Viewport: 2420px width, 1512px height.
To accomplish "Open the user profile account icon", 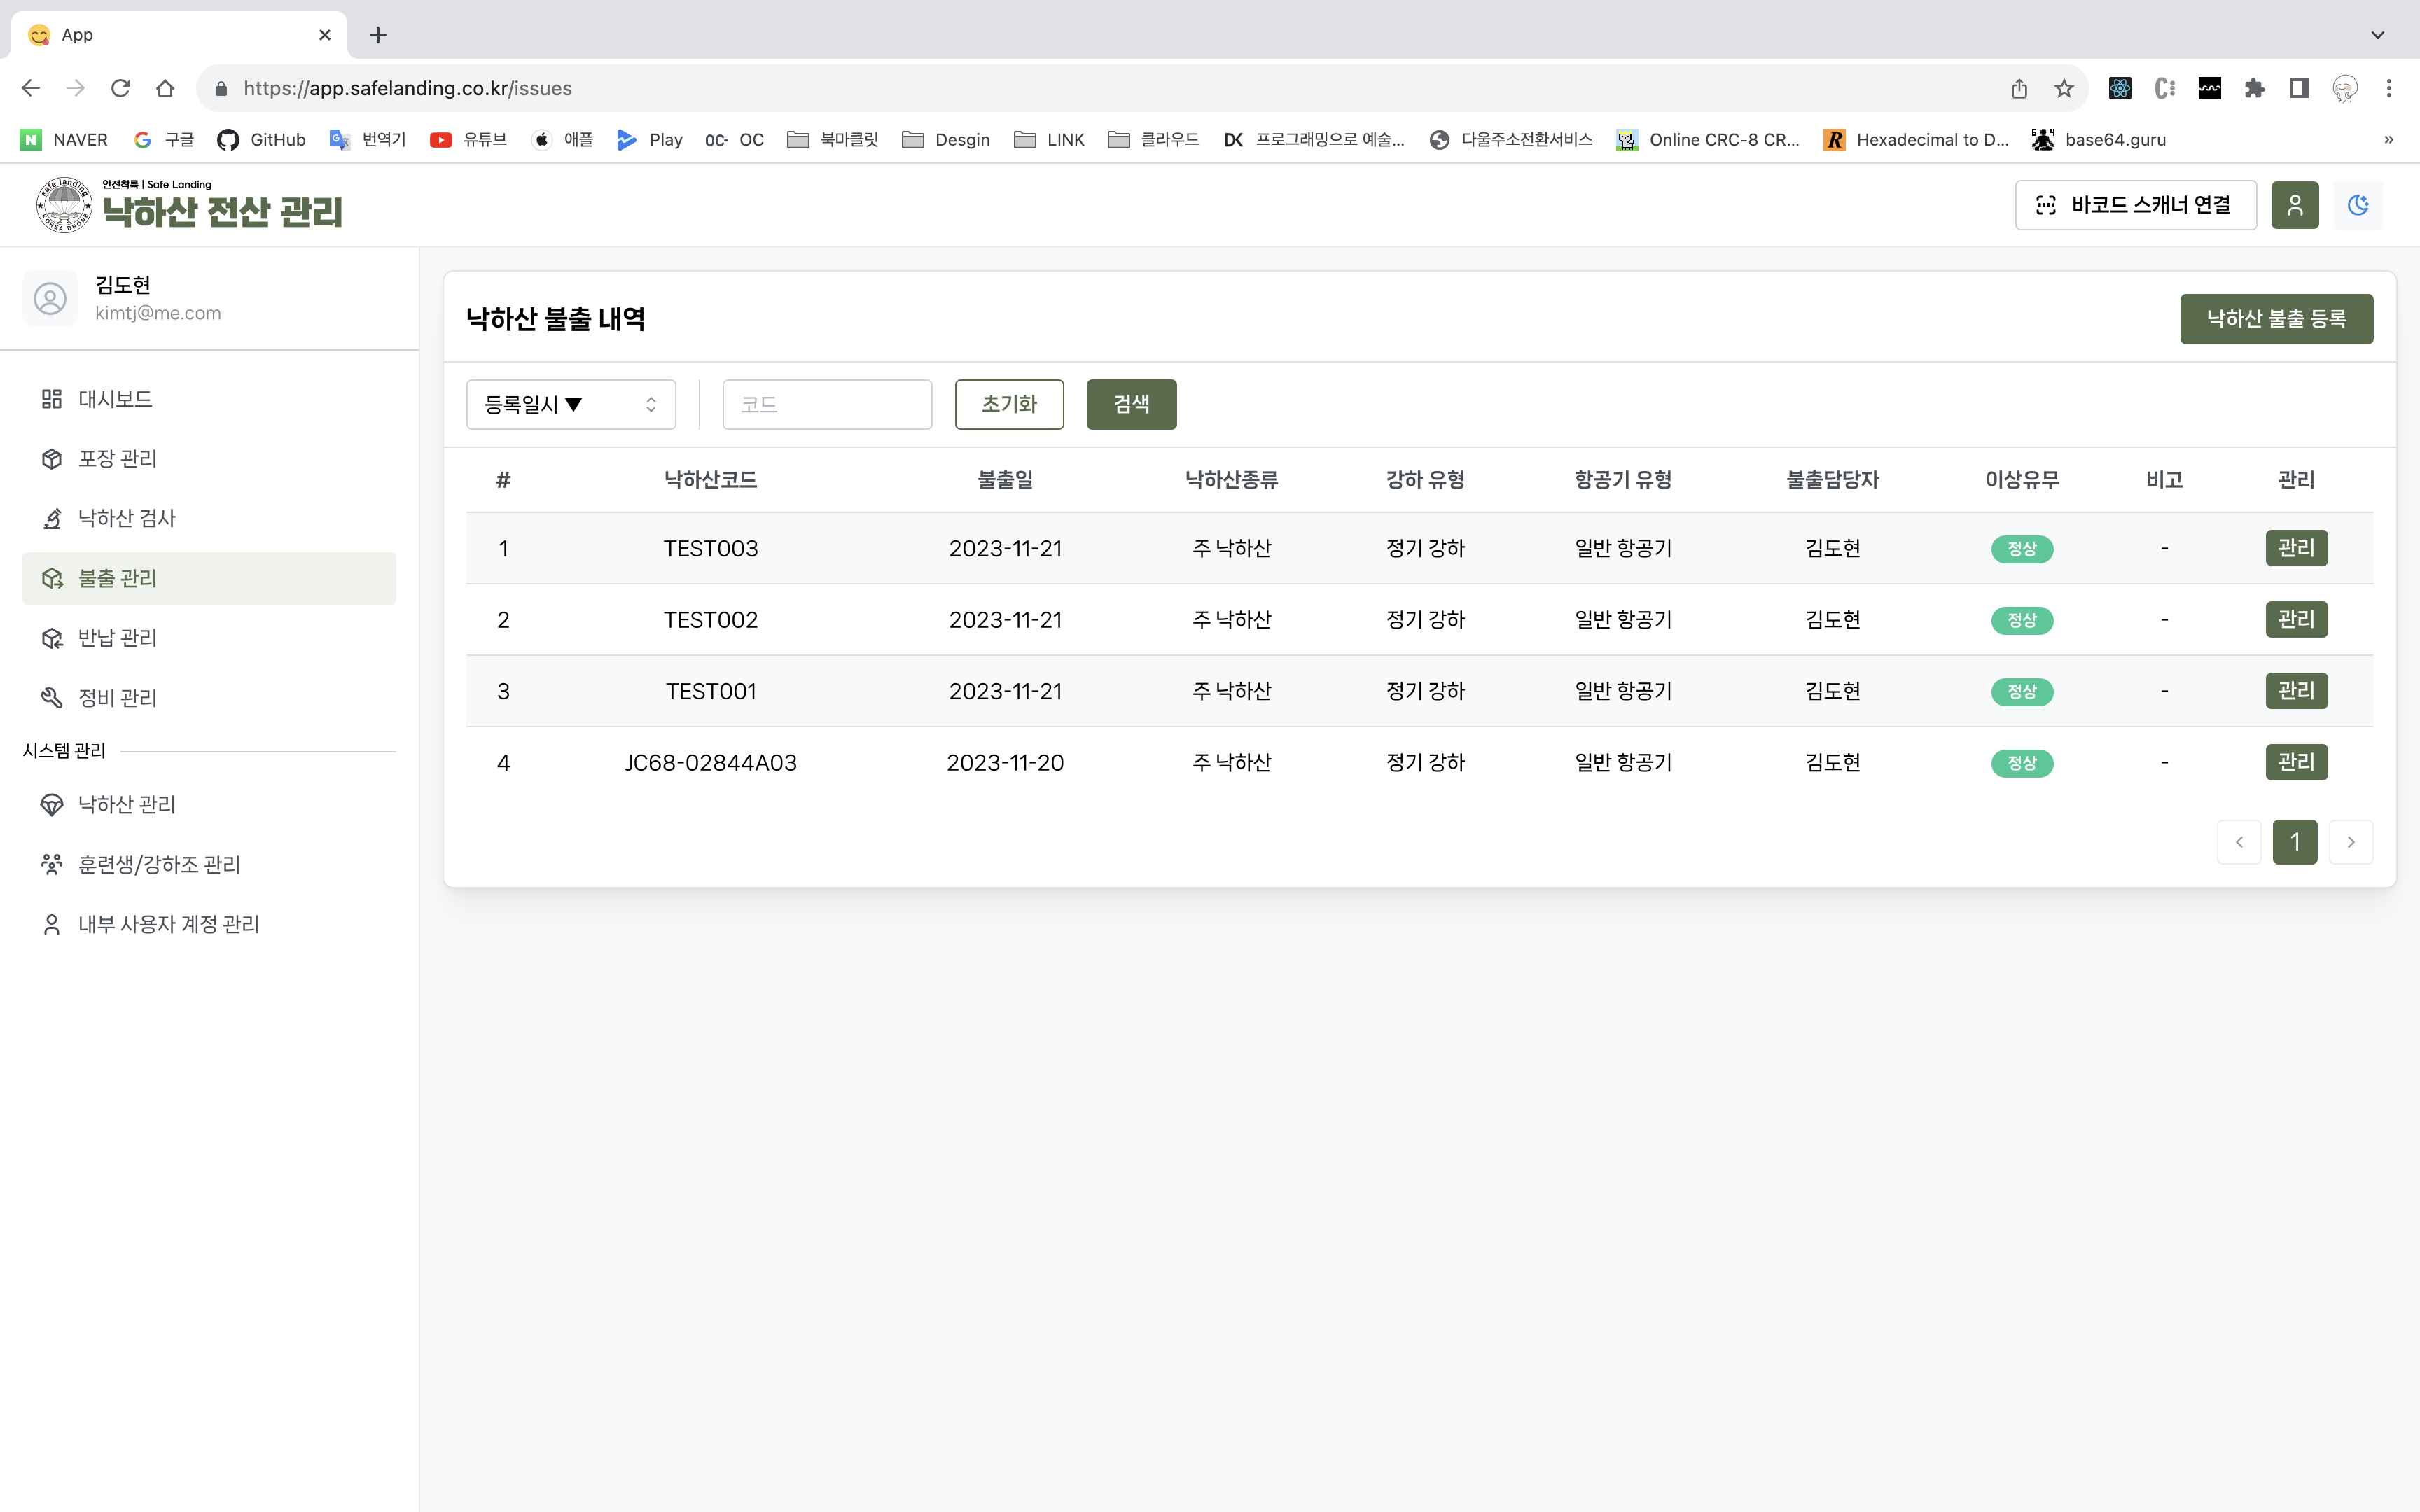I will pos(2294,205).
